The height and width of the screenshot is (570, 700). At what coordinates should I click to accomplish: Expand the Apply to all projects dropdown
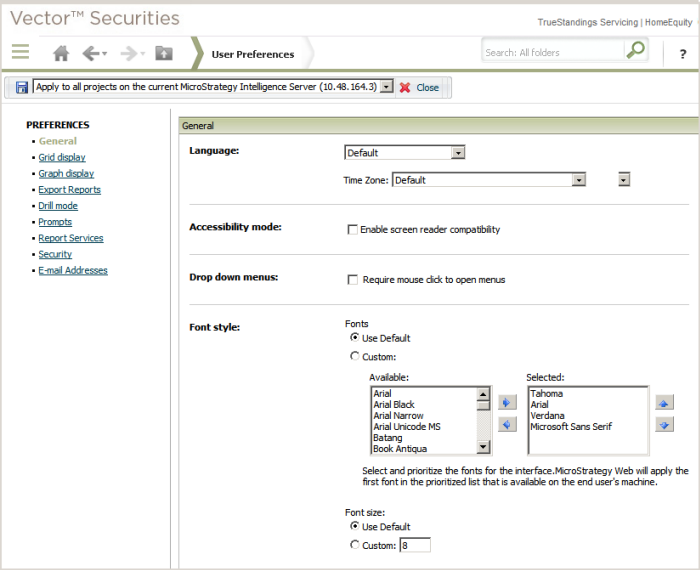387,86
